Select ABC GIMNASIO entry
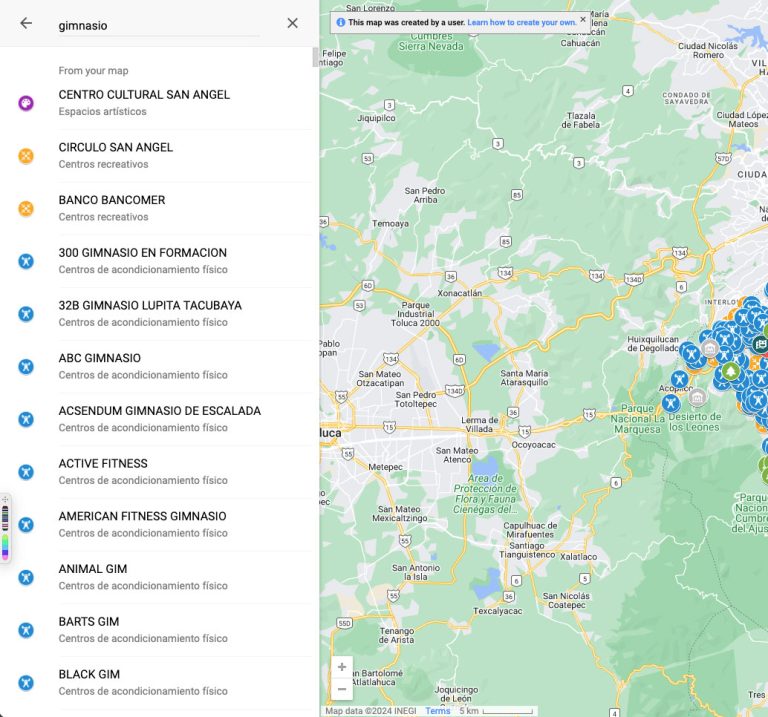This screenshot has width=768, height=717. (157, 366)
